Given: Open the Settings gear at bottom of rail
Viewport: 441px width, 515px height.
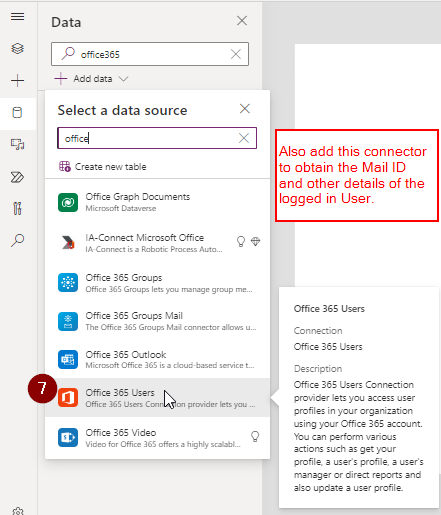Looking at the screenshot, I should click(x=17, y=511).
